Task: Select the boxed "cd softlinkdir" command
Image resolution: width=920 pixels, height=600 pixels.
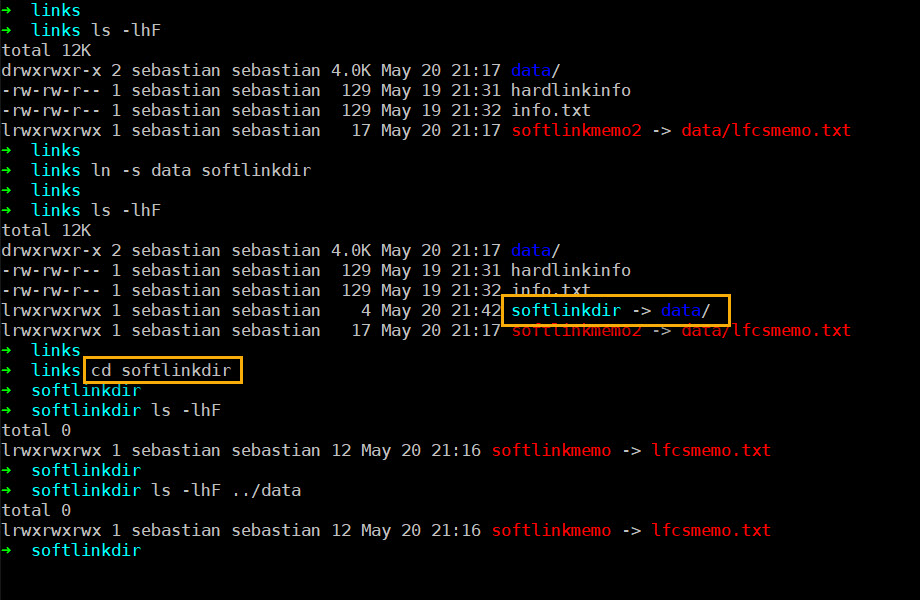Action: tap(163, 369)
